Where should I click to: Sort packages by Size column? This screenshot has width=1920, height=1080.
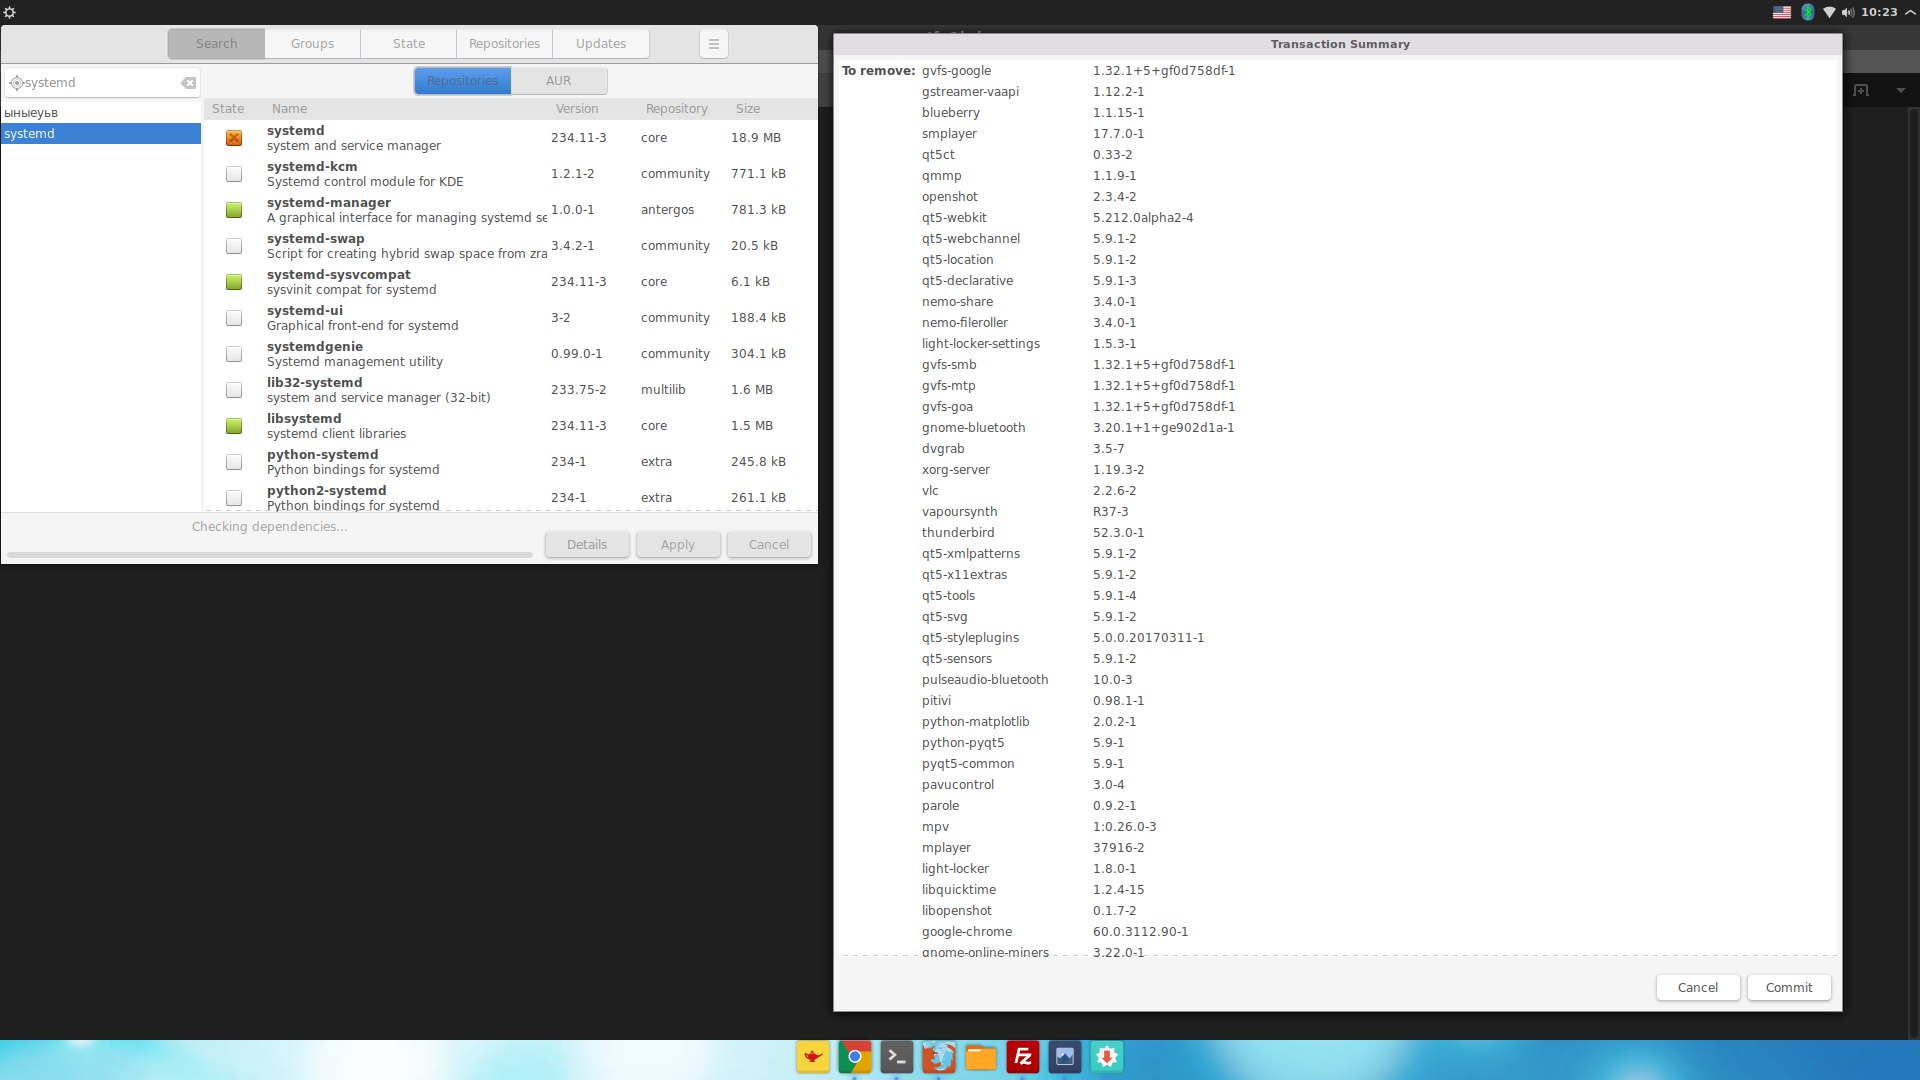(748, 109)
